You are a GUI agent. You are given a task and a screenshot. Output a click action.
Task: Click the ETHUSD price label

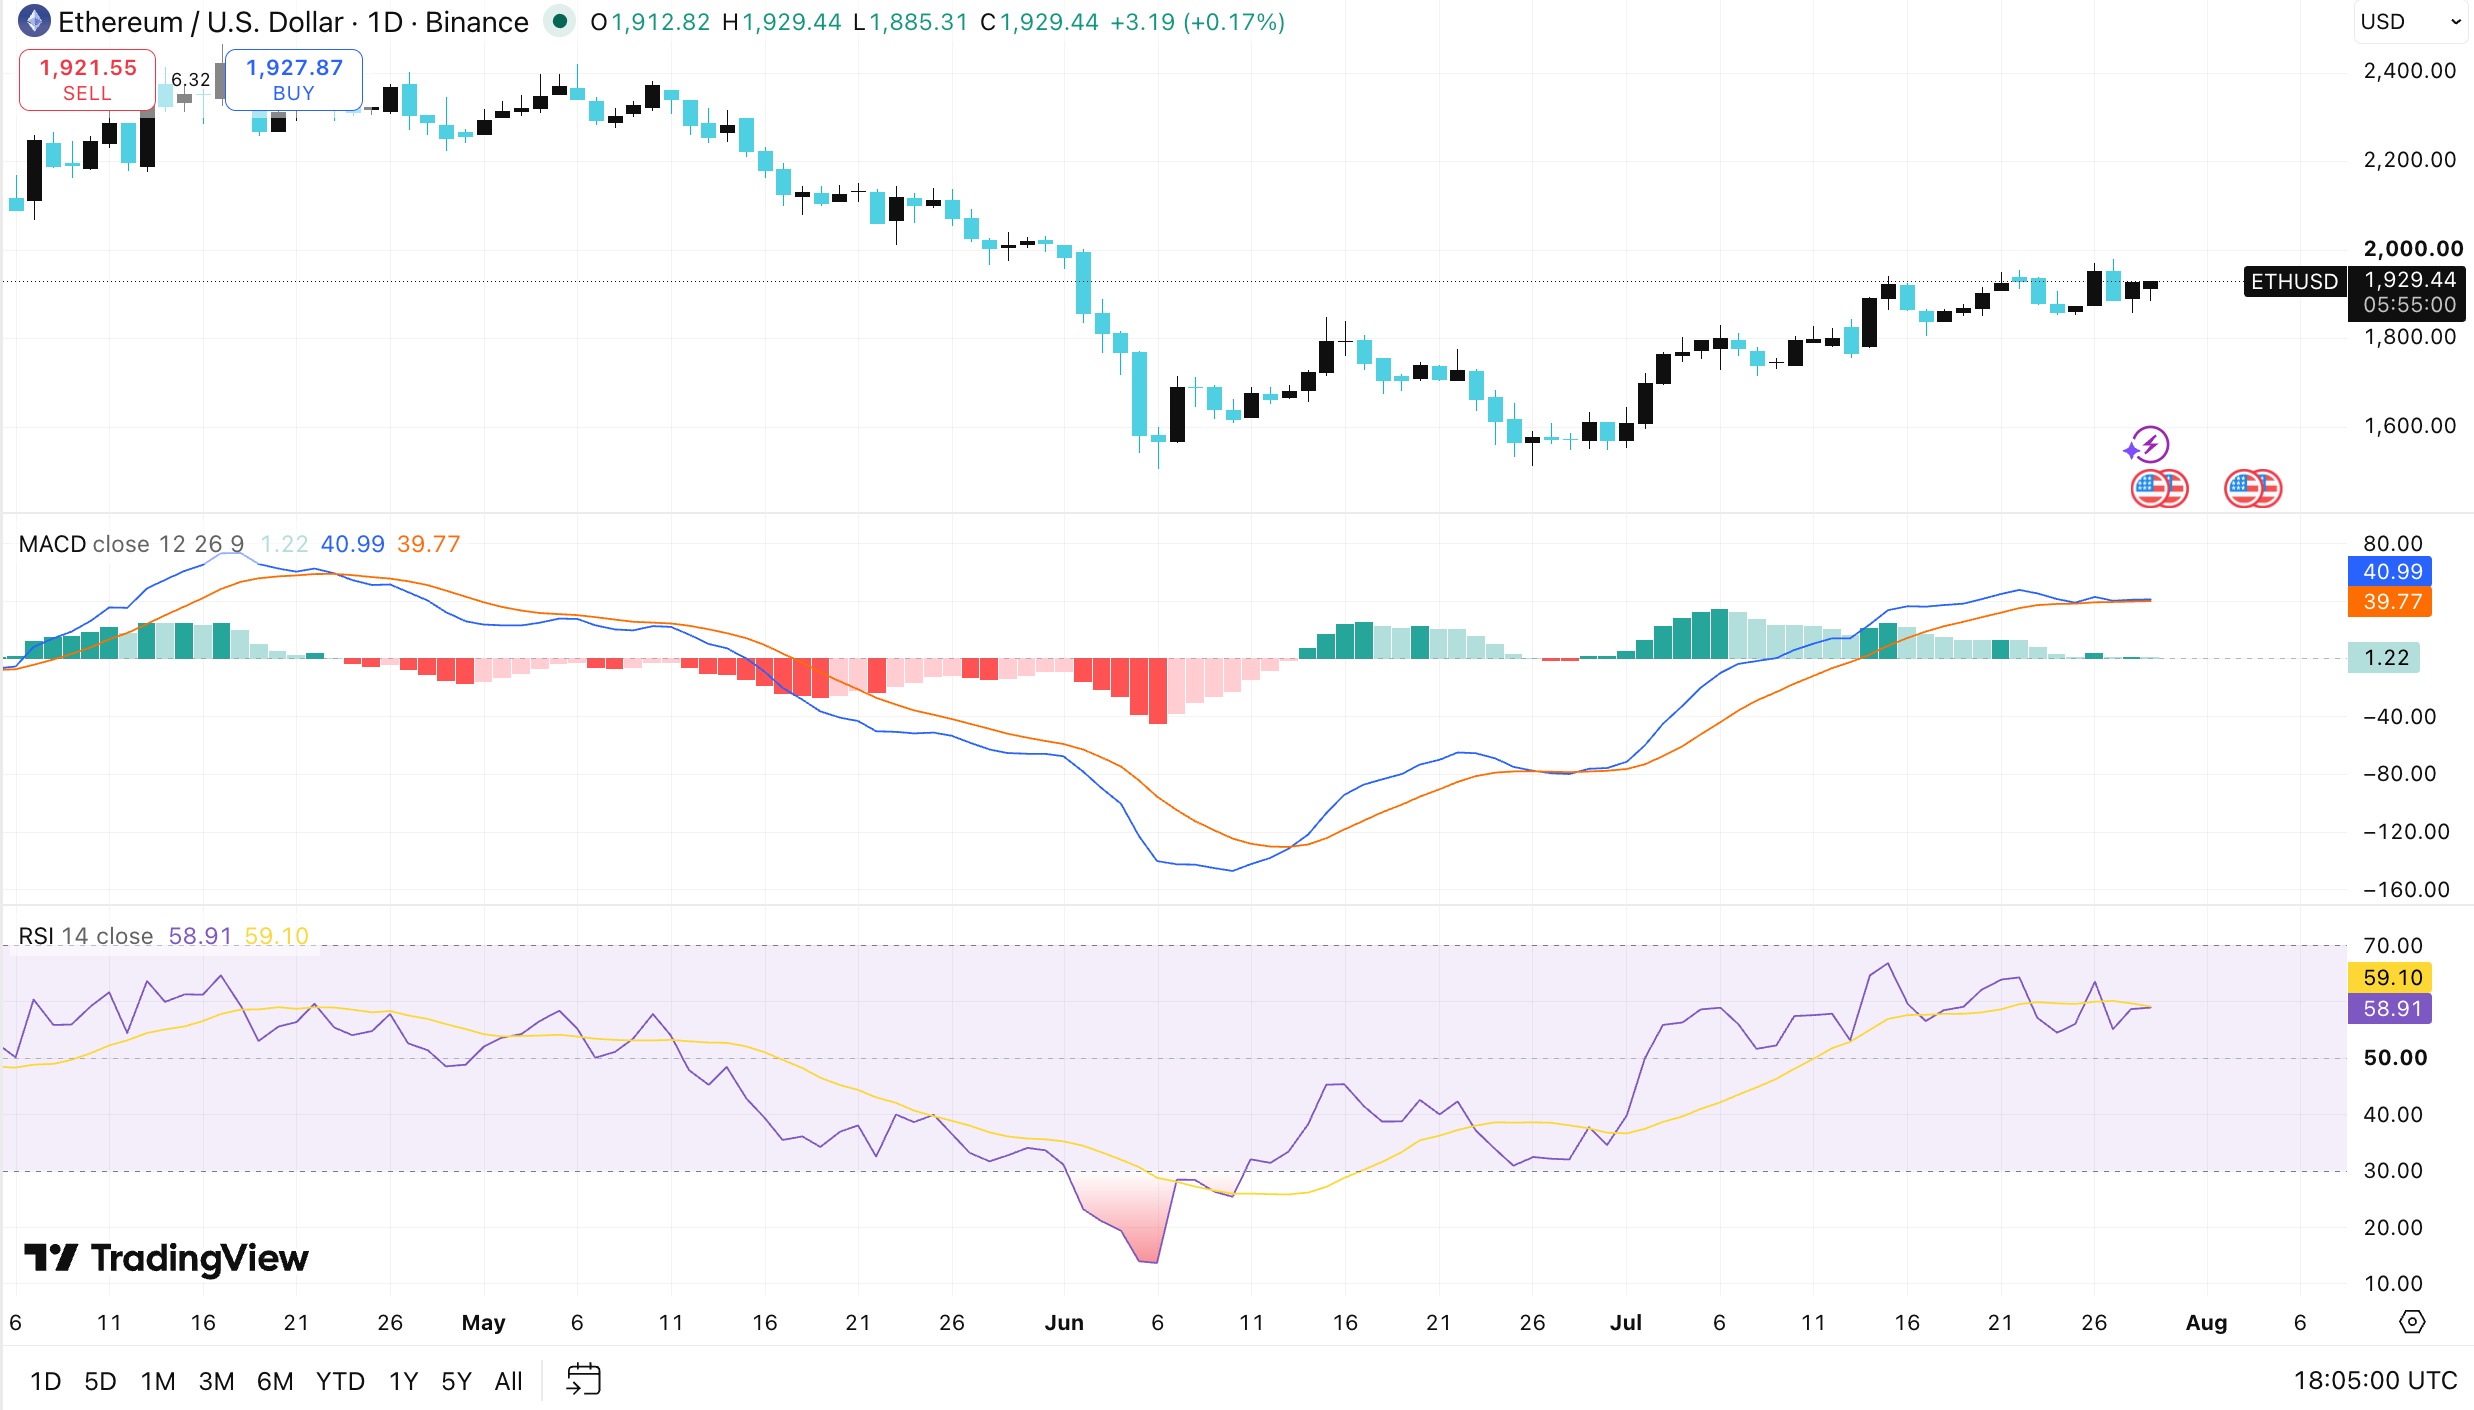tap(2294, 281)
